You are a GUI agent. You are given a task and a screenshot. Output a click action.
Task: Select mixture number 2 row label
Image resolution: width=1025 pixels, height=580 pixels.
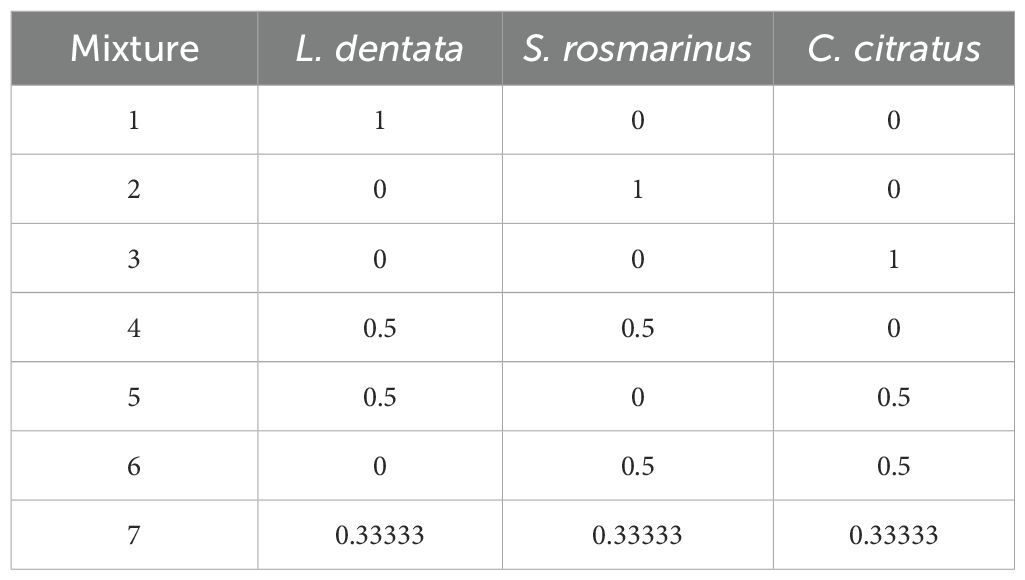pos(134,189)
